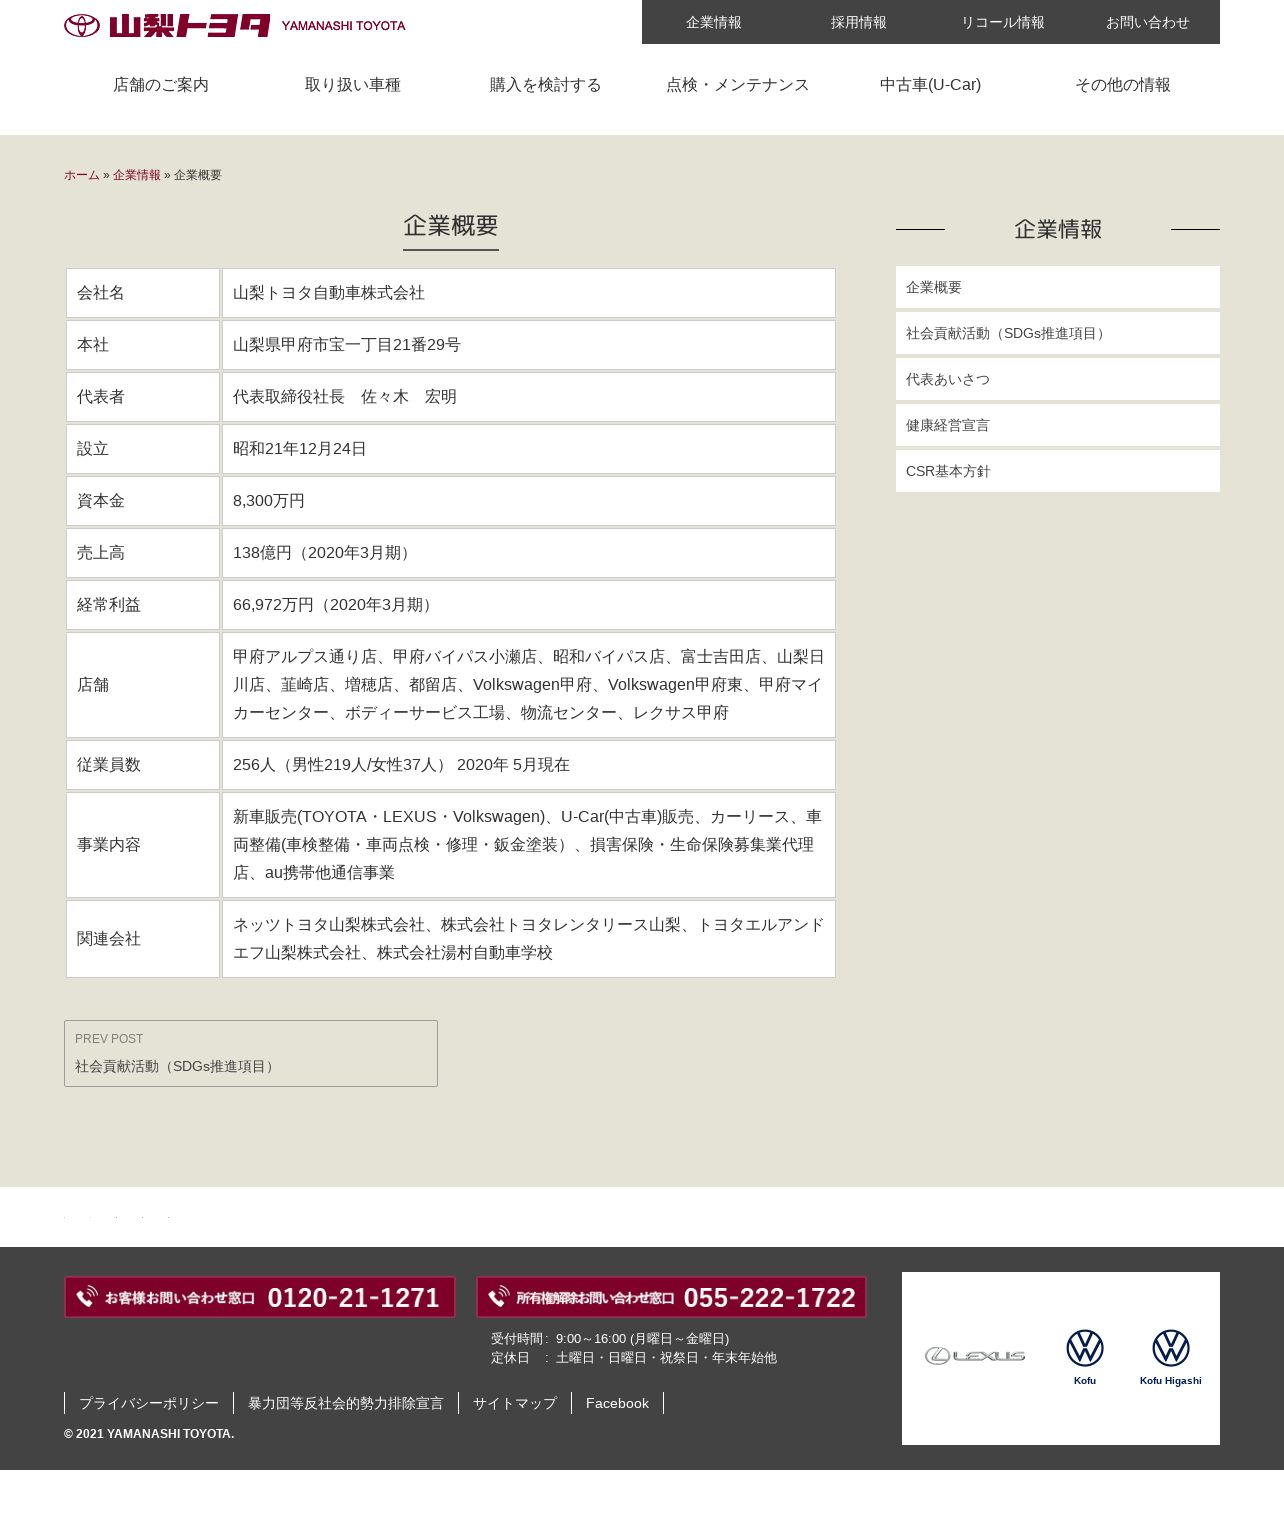Click the 企業情報 breadcrumb link
1284x1531 pixels.
[x=137, y=175]
